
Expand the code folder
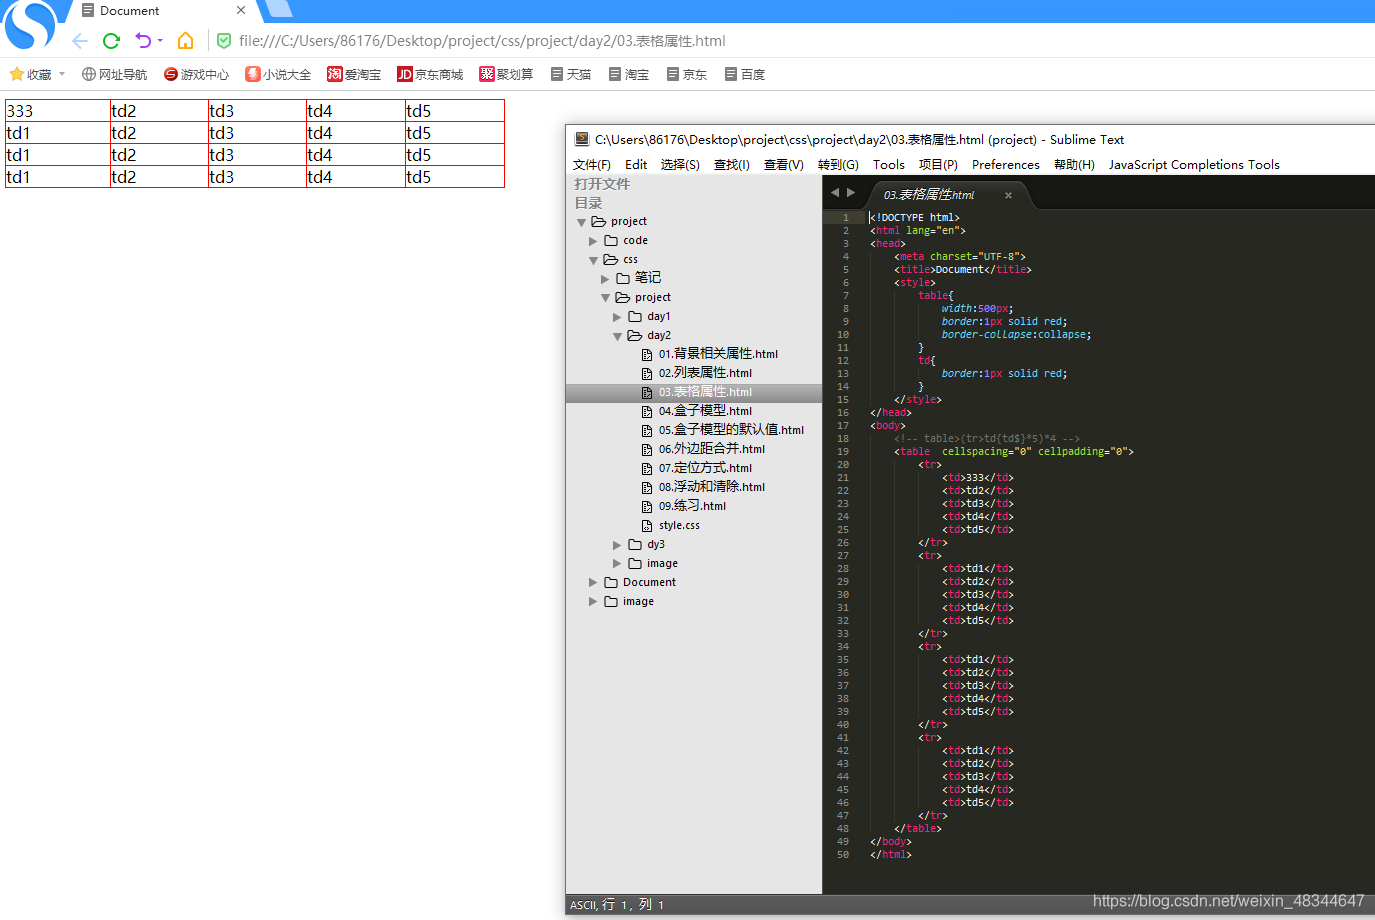[593, 241]
